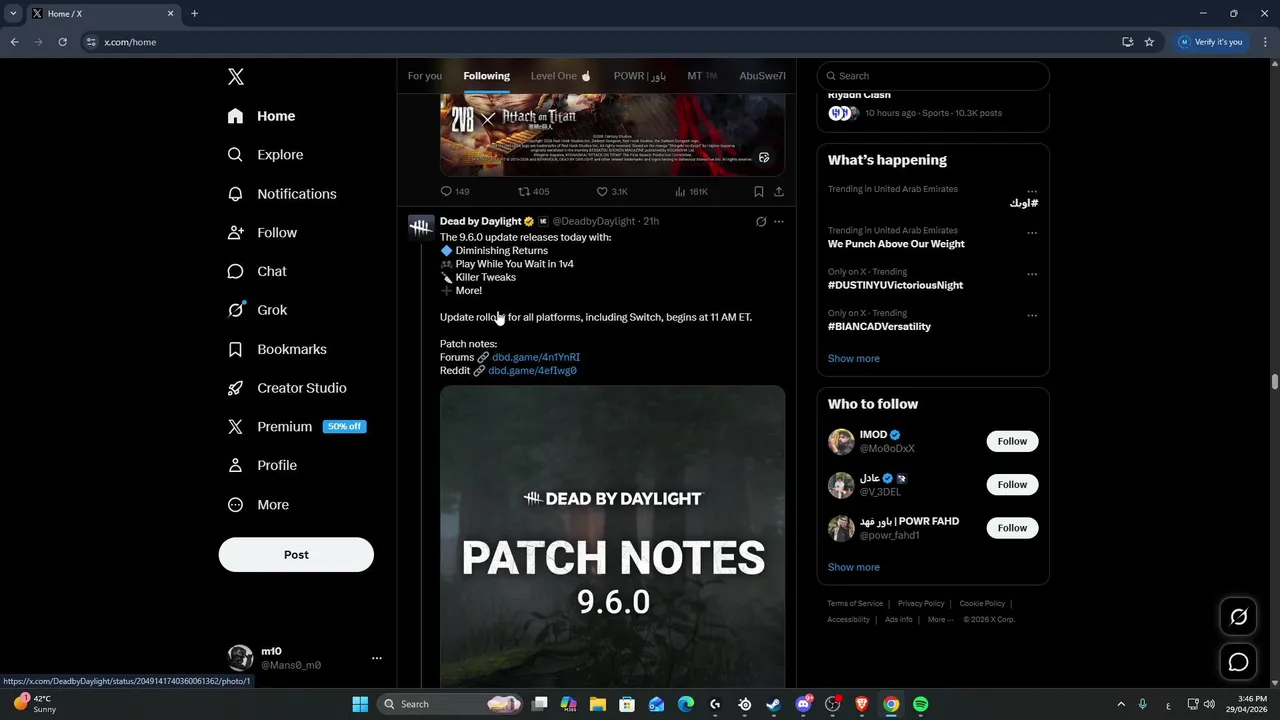Open Privacy Policy footer link
The width and height of the screenshot is (1280, 720).
click(921, 604)
